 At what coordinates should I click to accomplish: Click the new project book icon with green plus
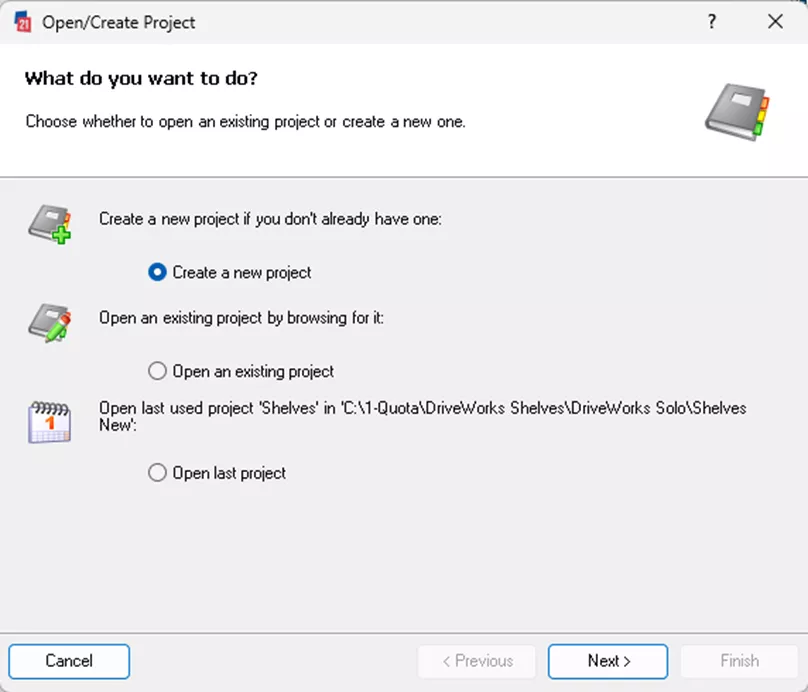click(50, 224)
